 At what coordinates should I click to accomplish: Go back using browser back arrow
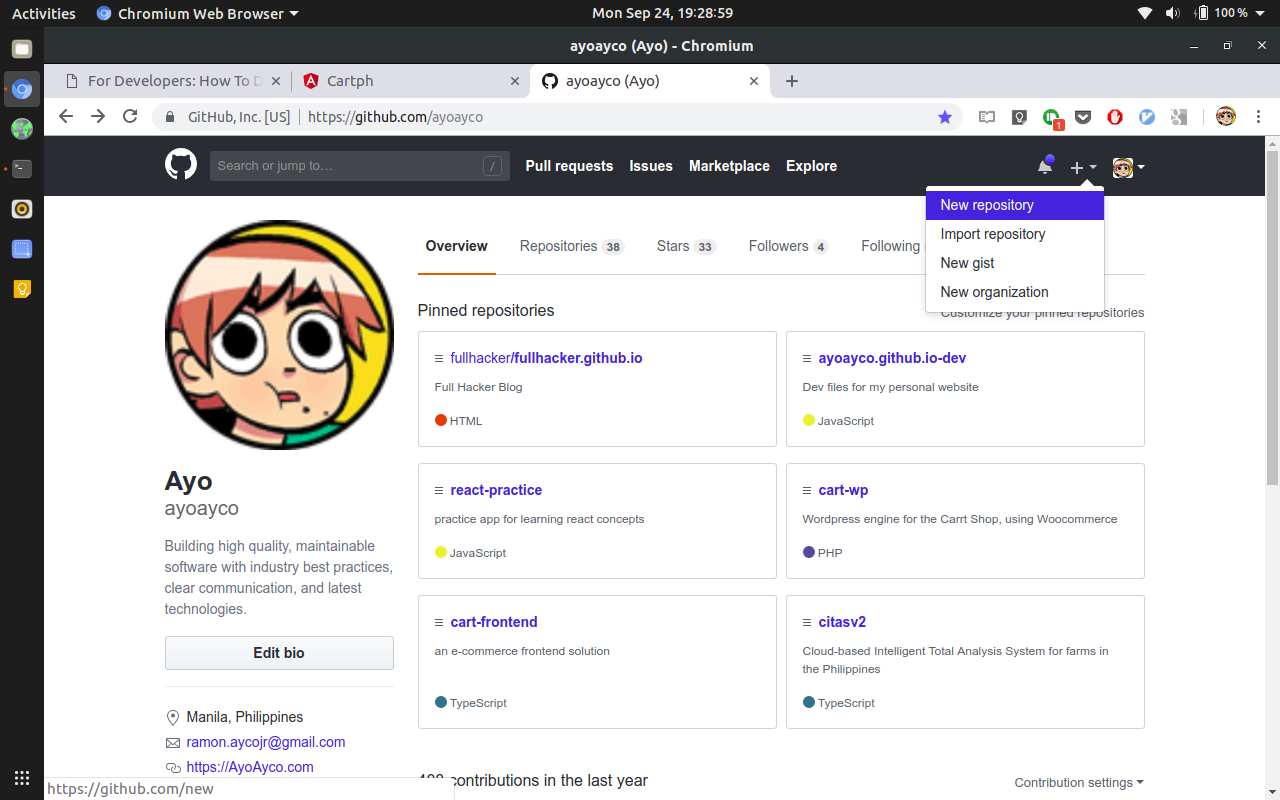[66, 117]
